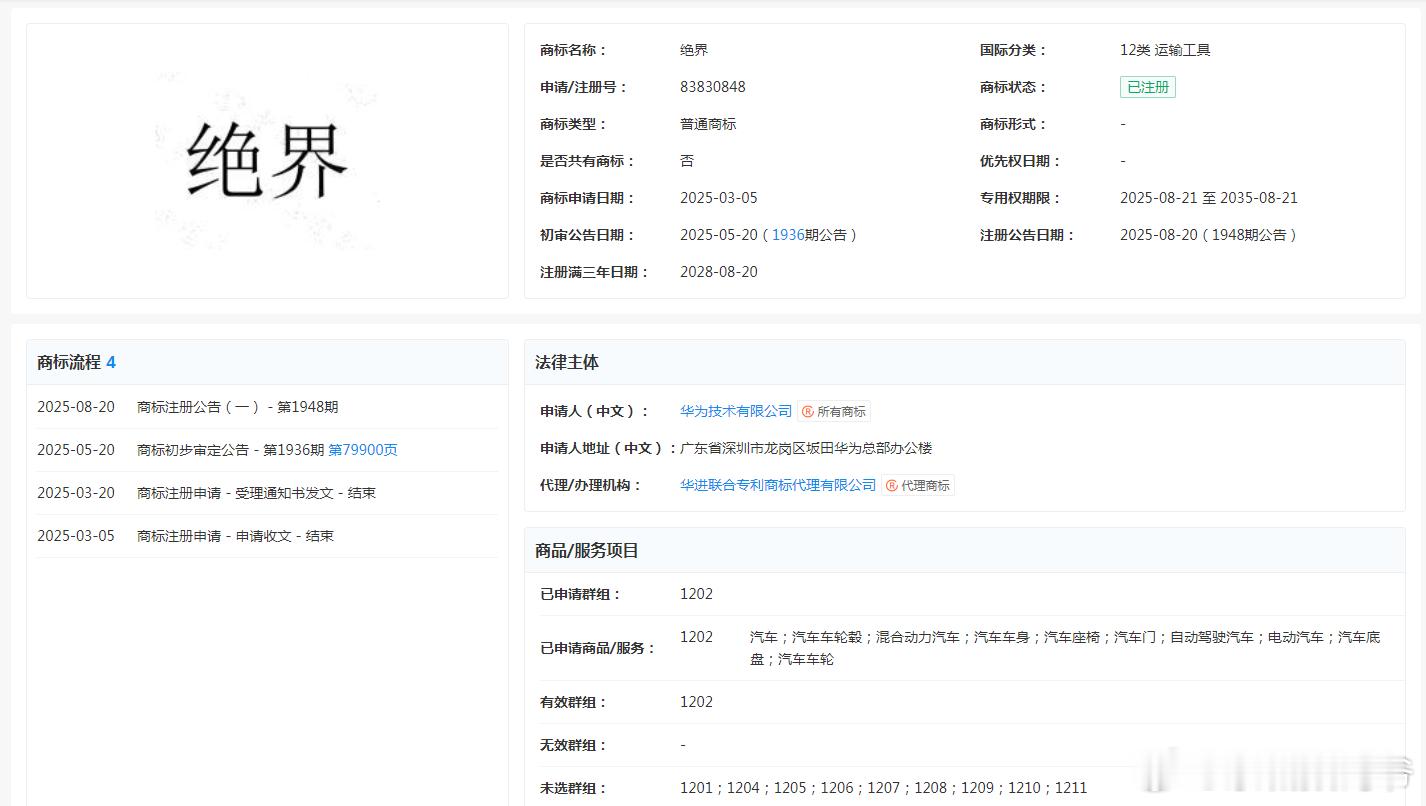This screenshot has width=1426, height=806.
Task: Click the 申请人（中文）label
Action: pos(595,411)
